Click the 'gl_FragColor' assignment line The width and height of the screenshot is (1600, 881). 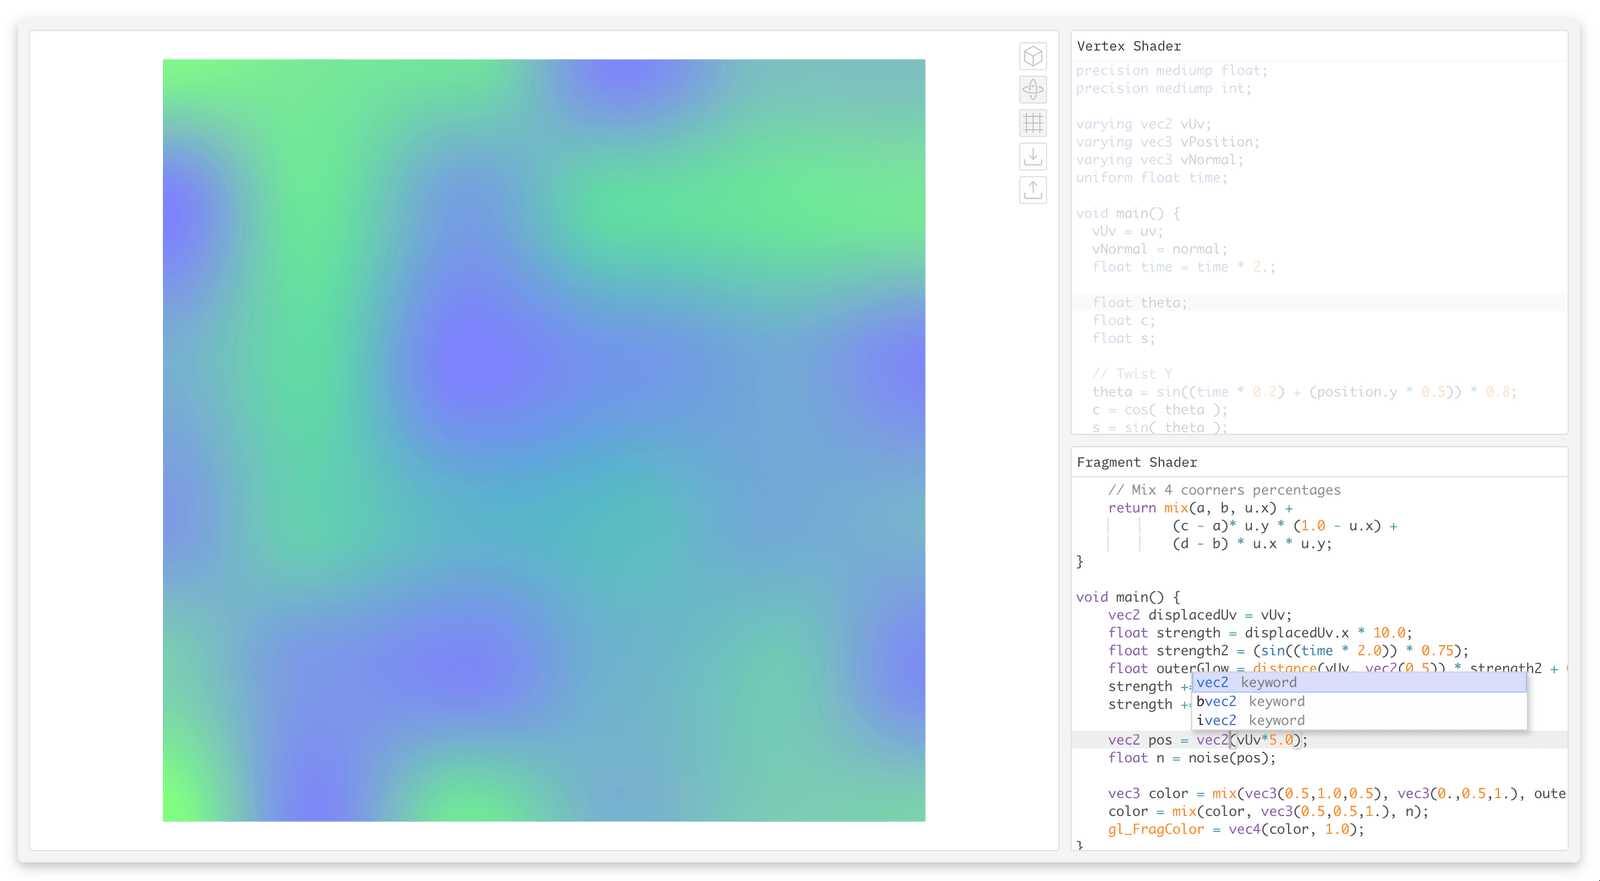coord(1235,830)
